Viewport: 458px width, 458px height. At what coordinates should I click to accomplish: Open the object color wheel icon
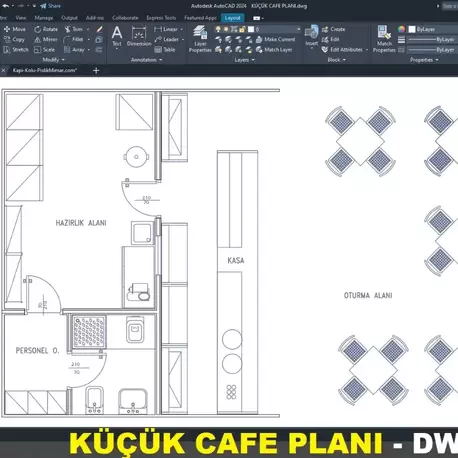tap(401, 29)
